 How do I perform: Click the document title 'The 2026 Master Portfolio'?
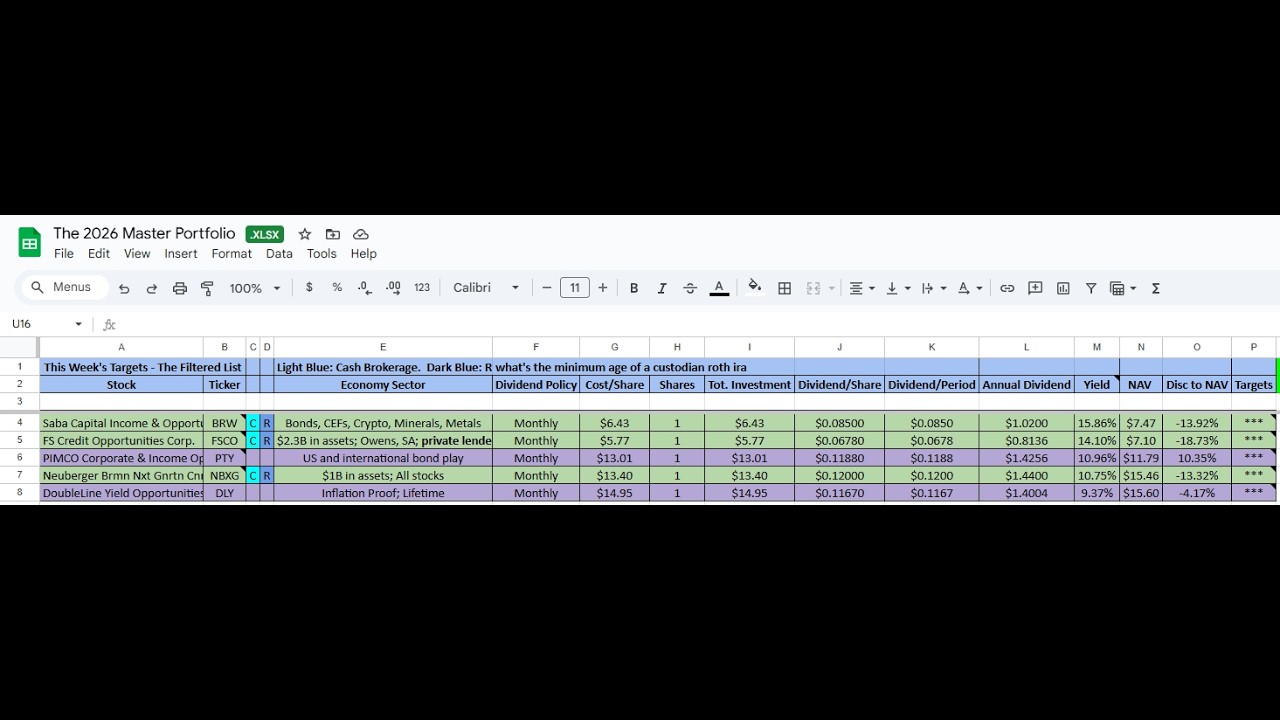click(144, 234)
